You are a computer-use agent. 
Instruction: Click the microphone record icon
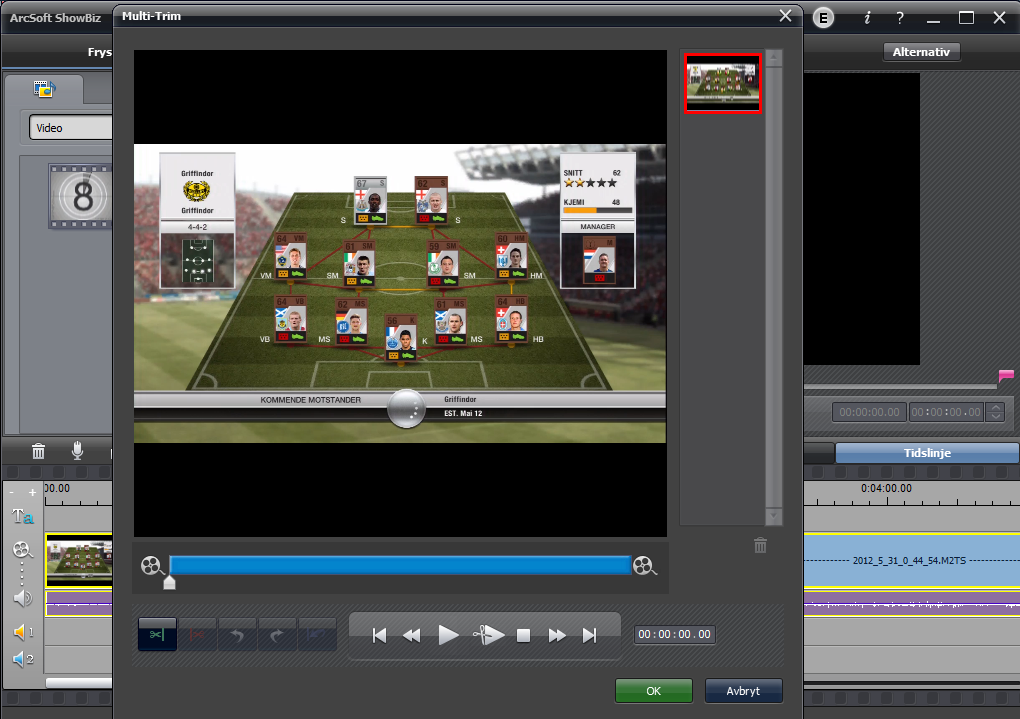click(x=77, y=450)
